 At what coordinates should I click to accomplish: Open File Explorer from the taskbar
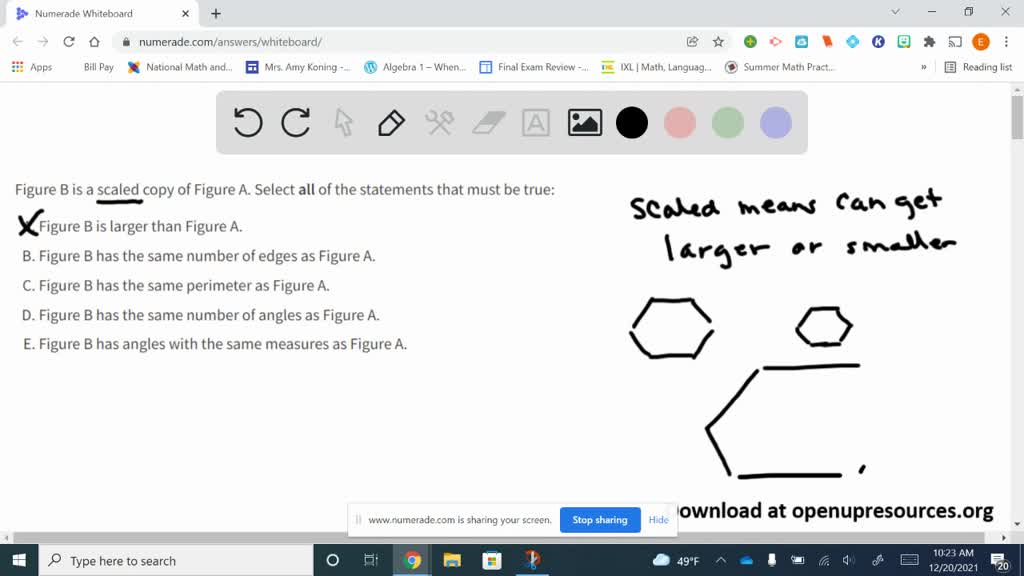coord(452,560)
